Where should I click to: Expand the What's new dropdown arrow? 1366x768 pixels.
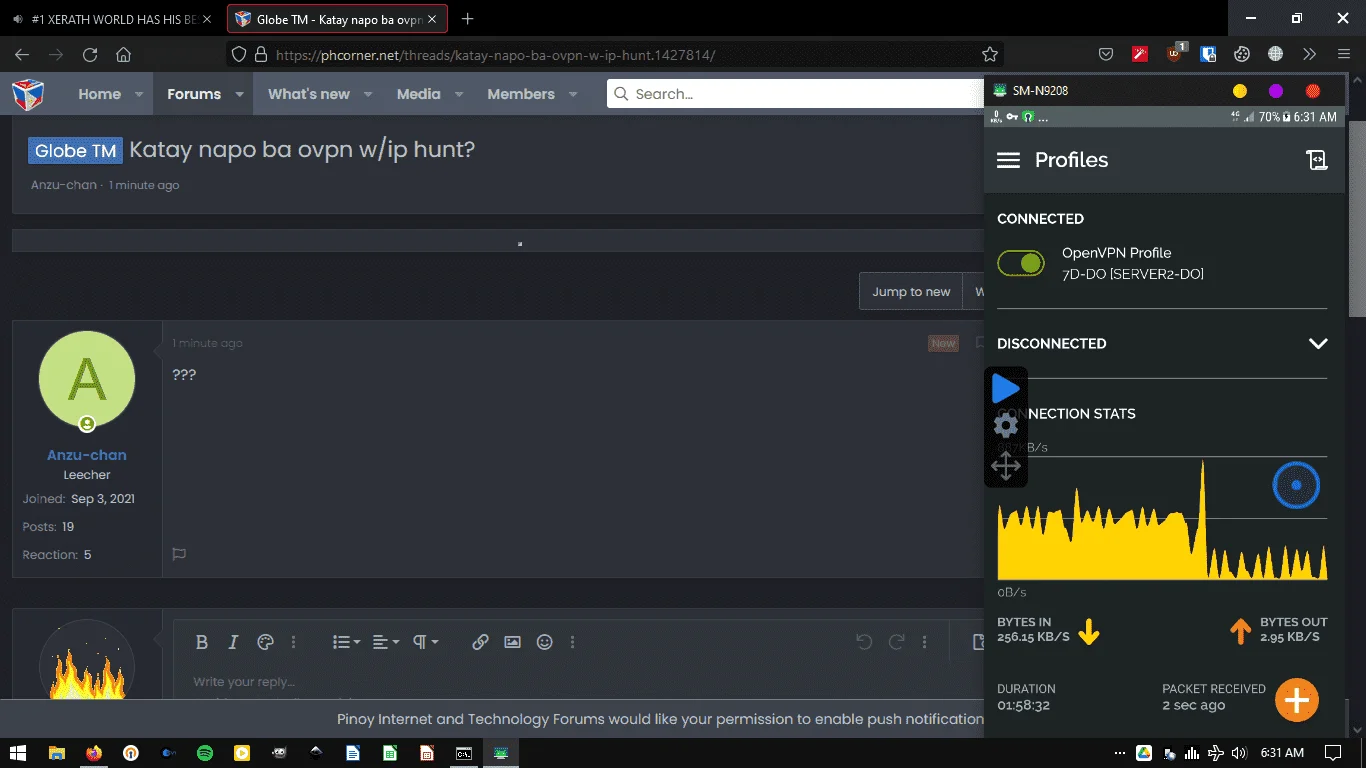[x=368, y=94]
